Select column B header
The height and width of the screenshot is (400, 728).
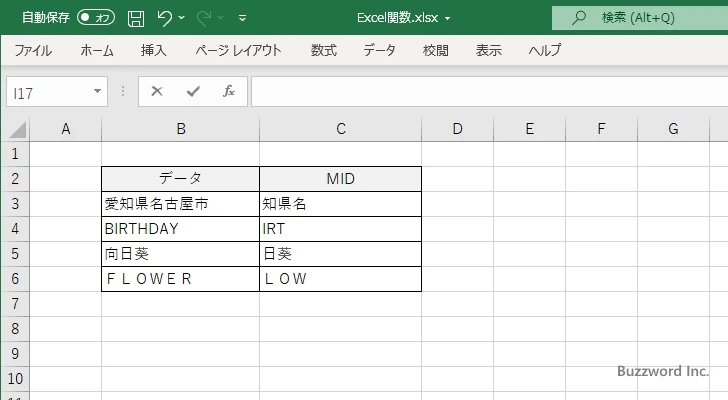point(180,128)
